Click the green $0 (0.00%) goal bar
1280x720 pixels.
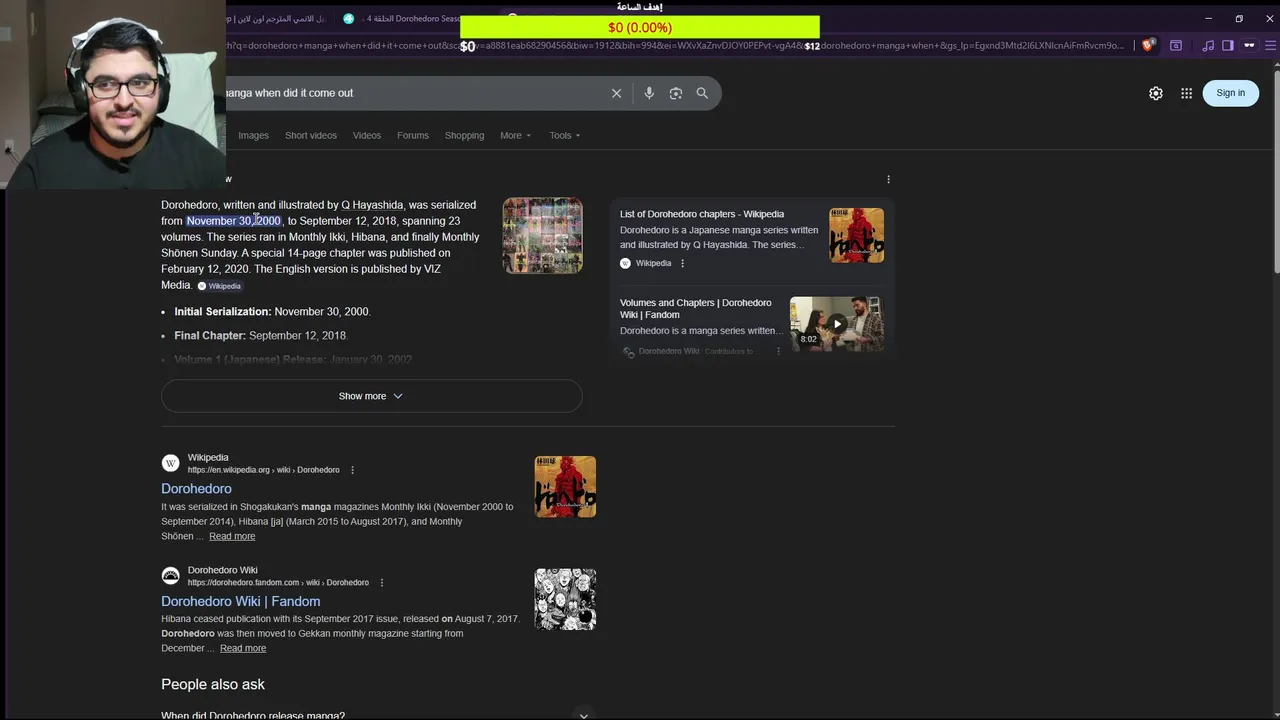(640, 27)
